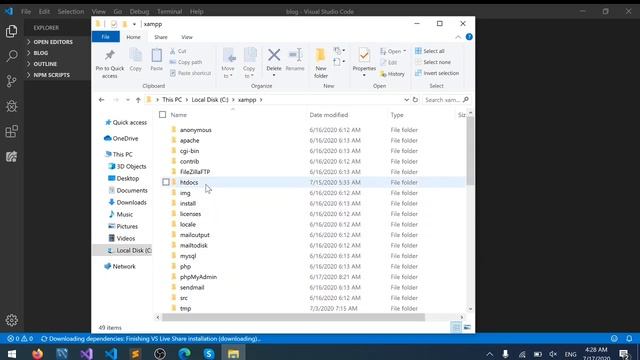Click Local Disk (C:) in breadcrumb path
Screen dimensions: 640x360
pyautogui.click(x=210, y=100)
